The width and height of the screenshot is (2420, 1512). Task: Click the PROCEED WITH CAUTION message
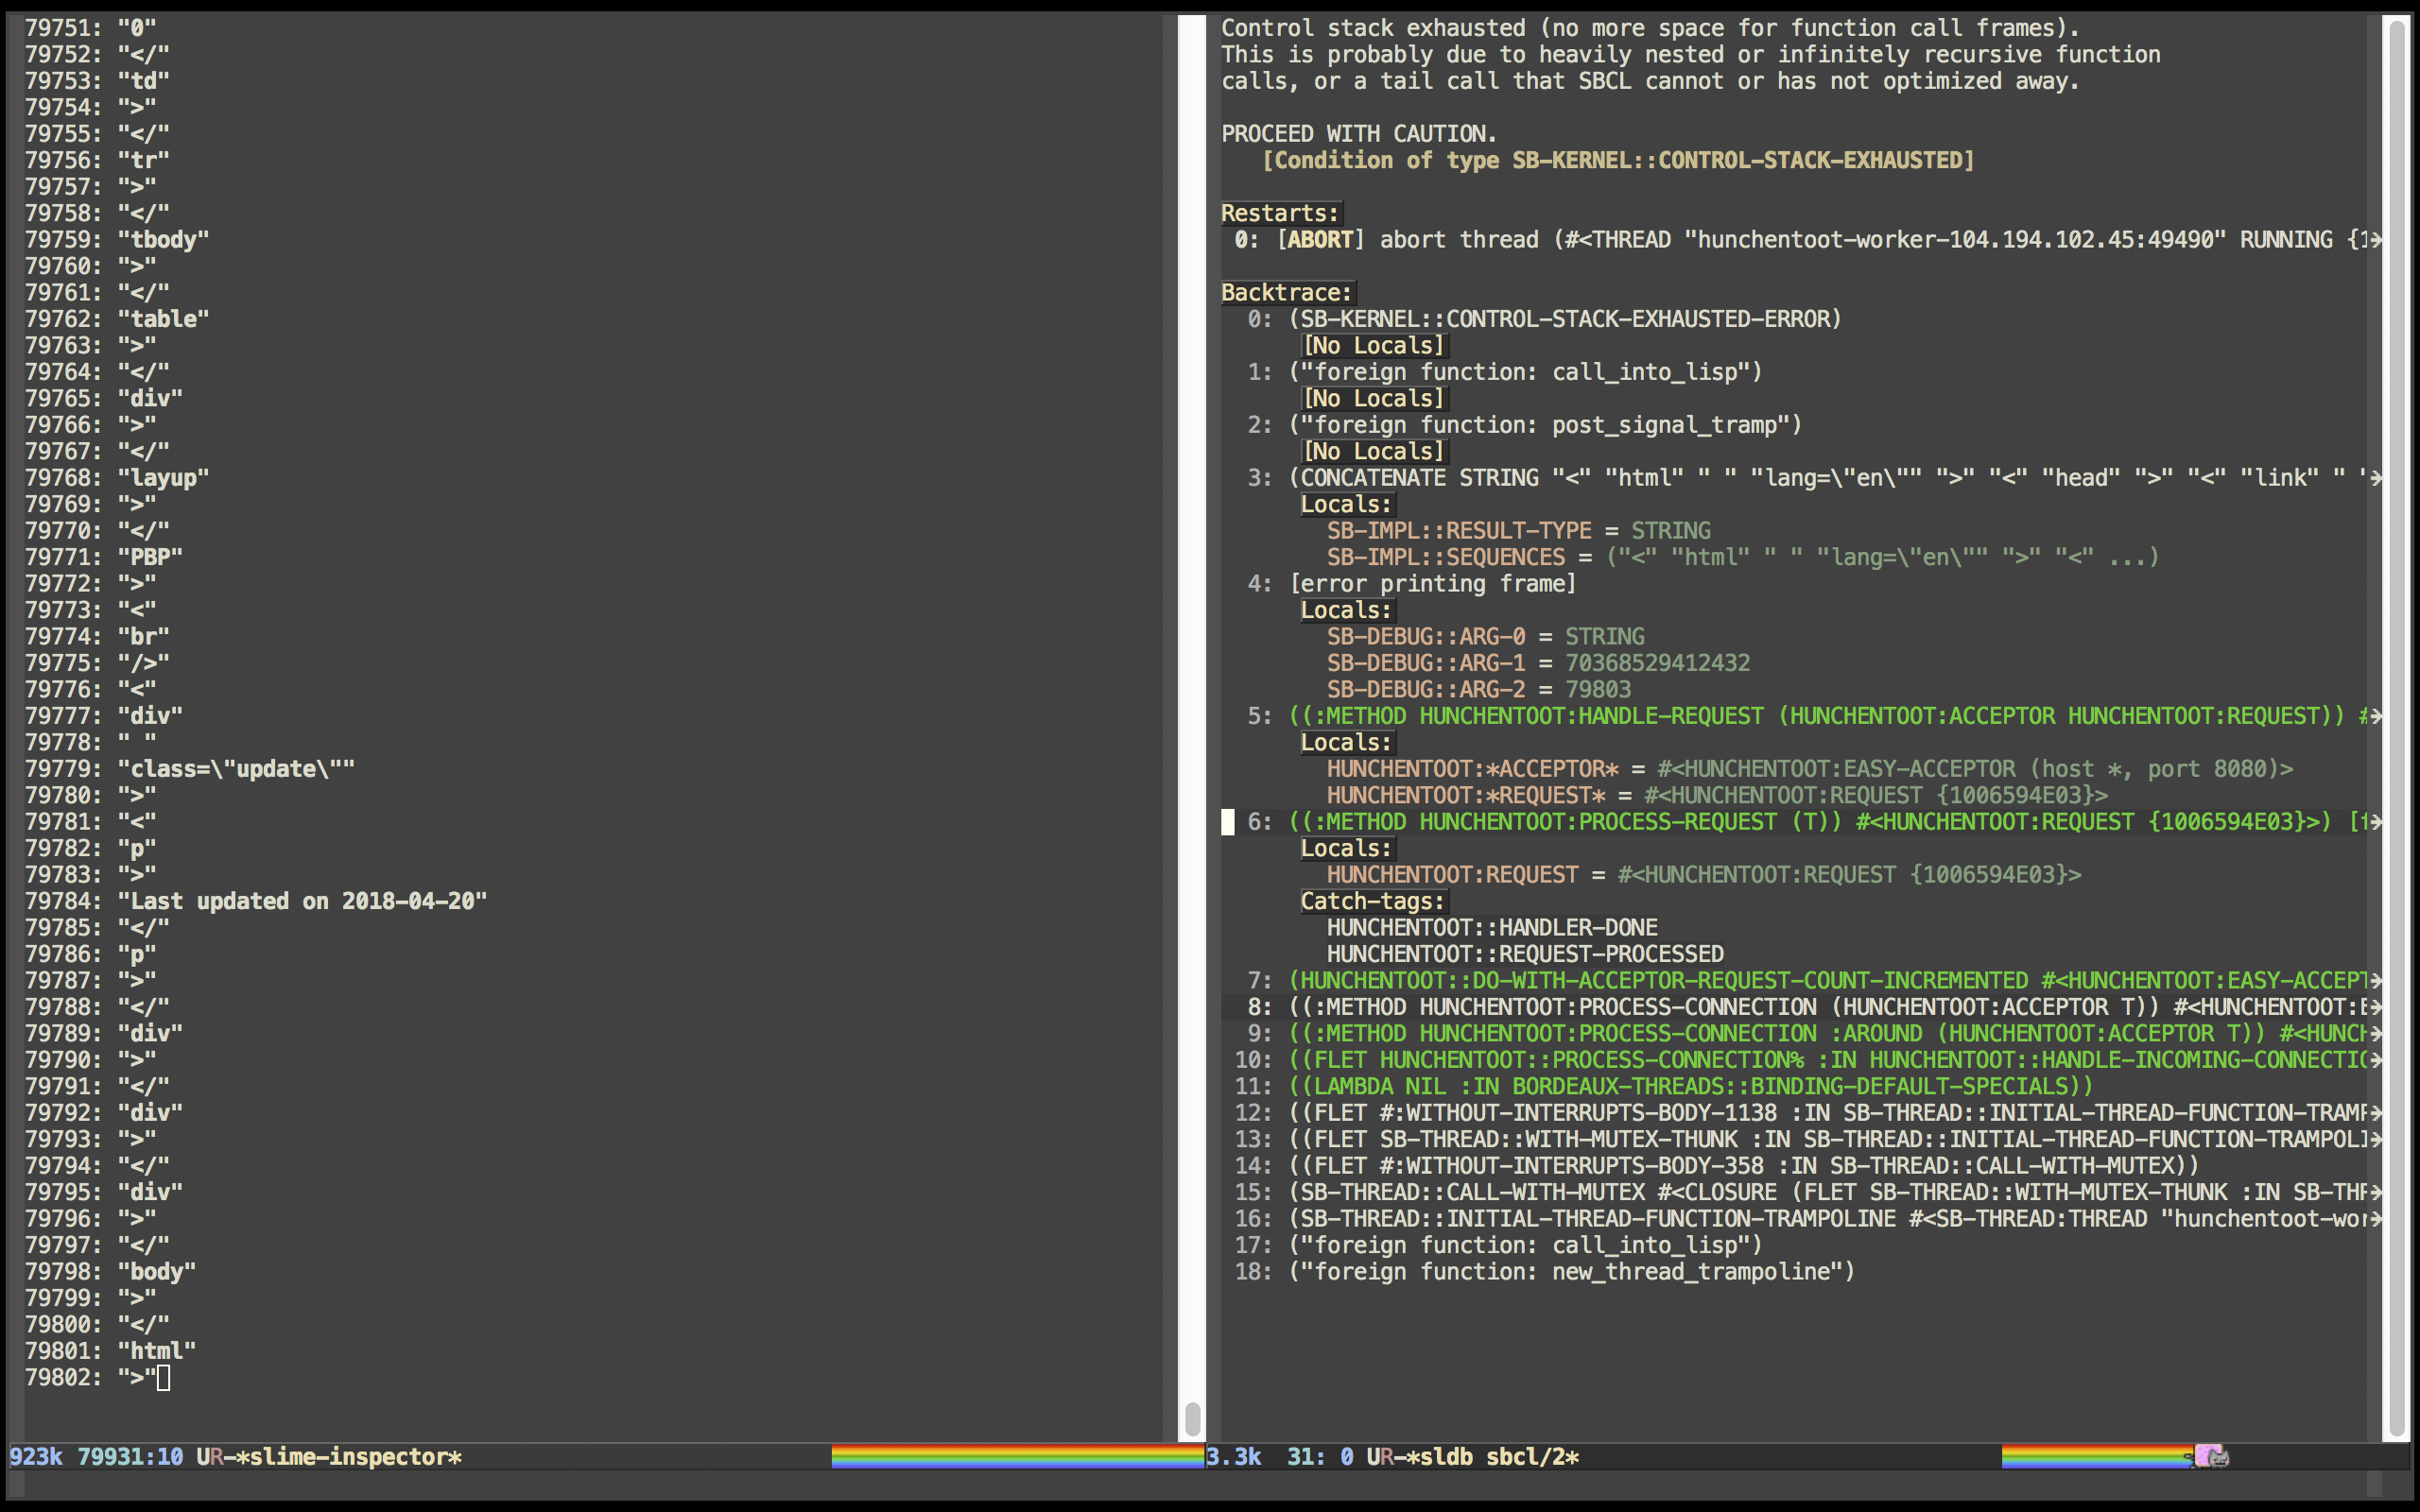[x=1359, y=134]
